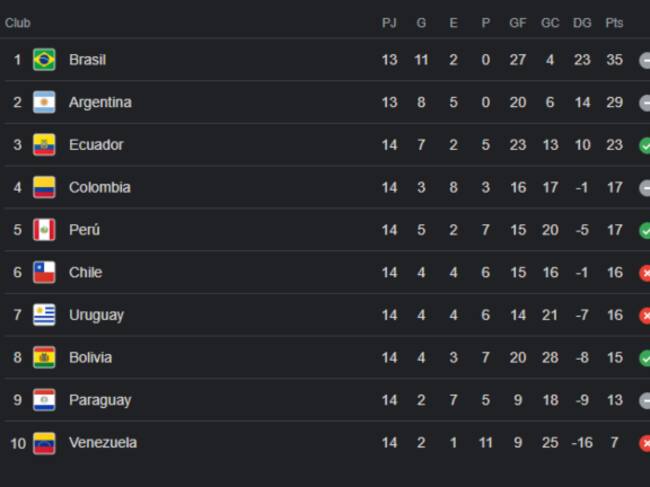650x487 pixels.
Task: Click Brasil's gray draw result icon
Action: (645, 60)
